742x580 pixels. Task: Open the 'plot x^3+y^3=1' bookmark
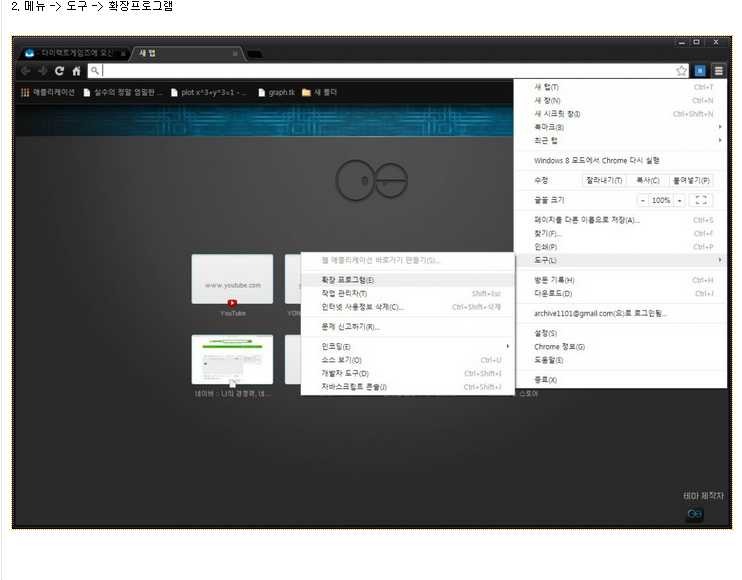tap(208, 93)
